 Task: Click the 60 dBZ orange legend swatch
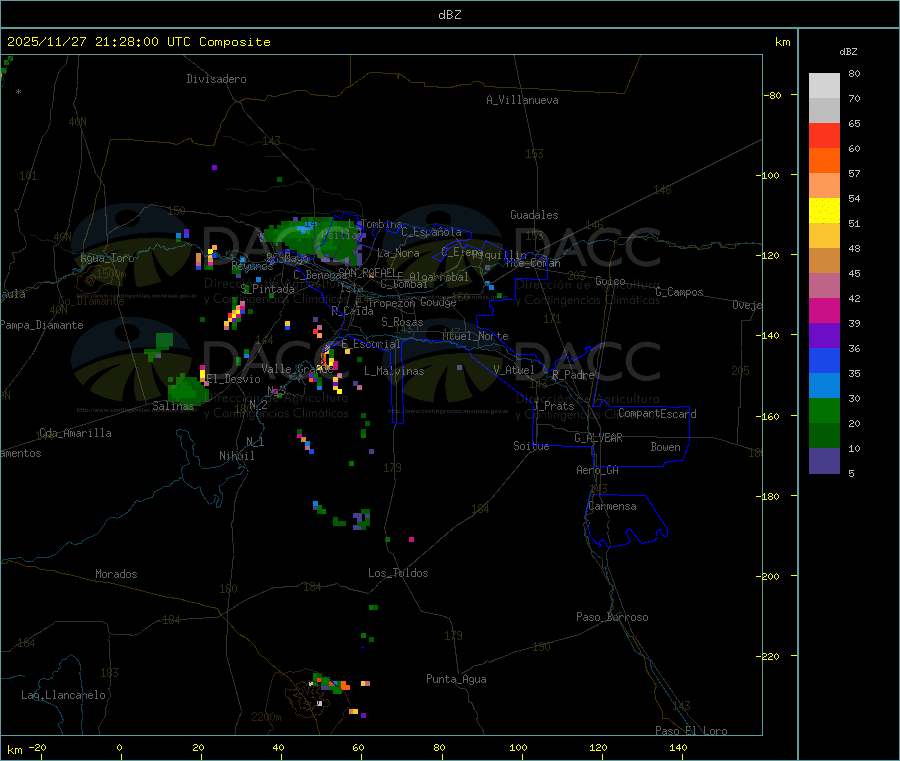point(824,160)
